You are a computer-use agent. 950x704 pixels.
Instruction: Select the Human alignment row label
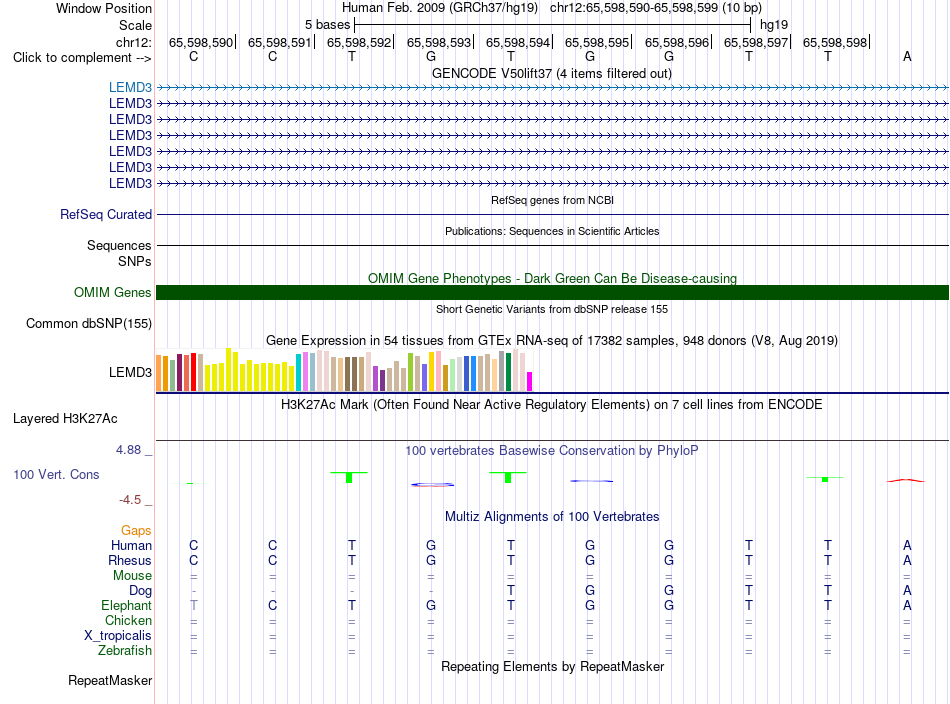tap(131, 546)
